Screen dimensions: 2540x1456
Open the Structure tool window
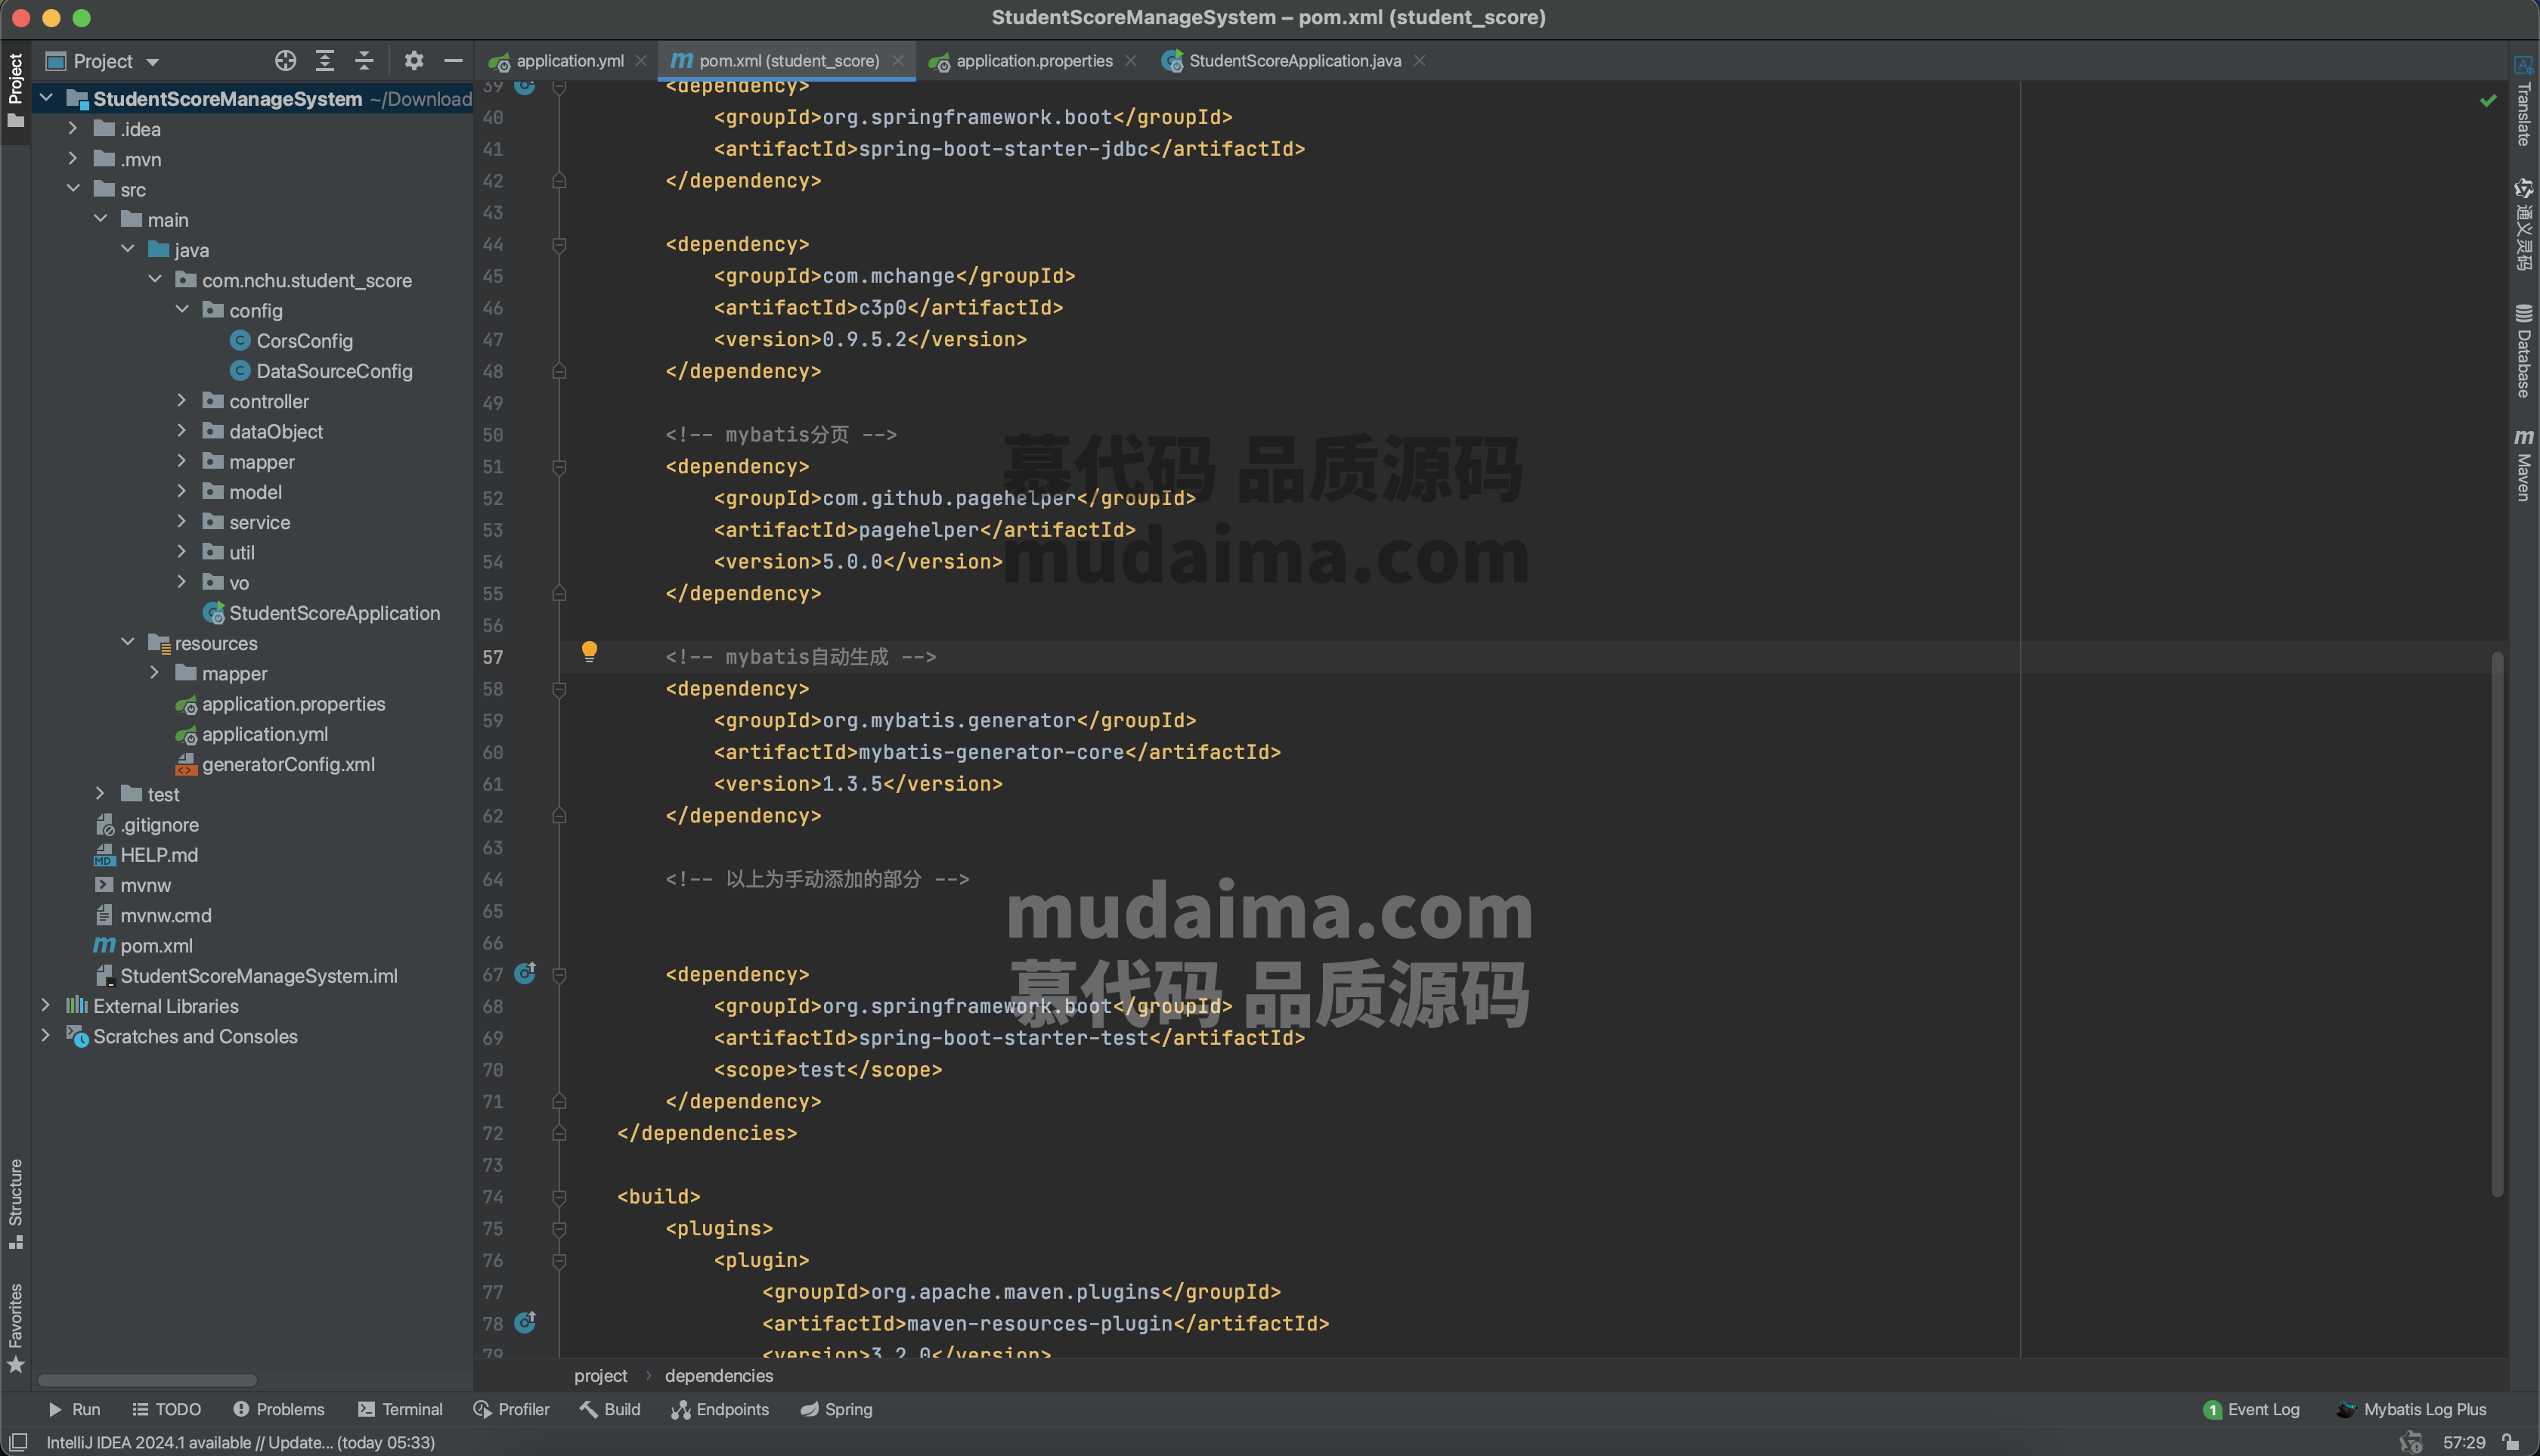(x=15, y=1203)
